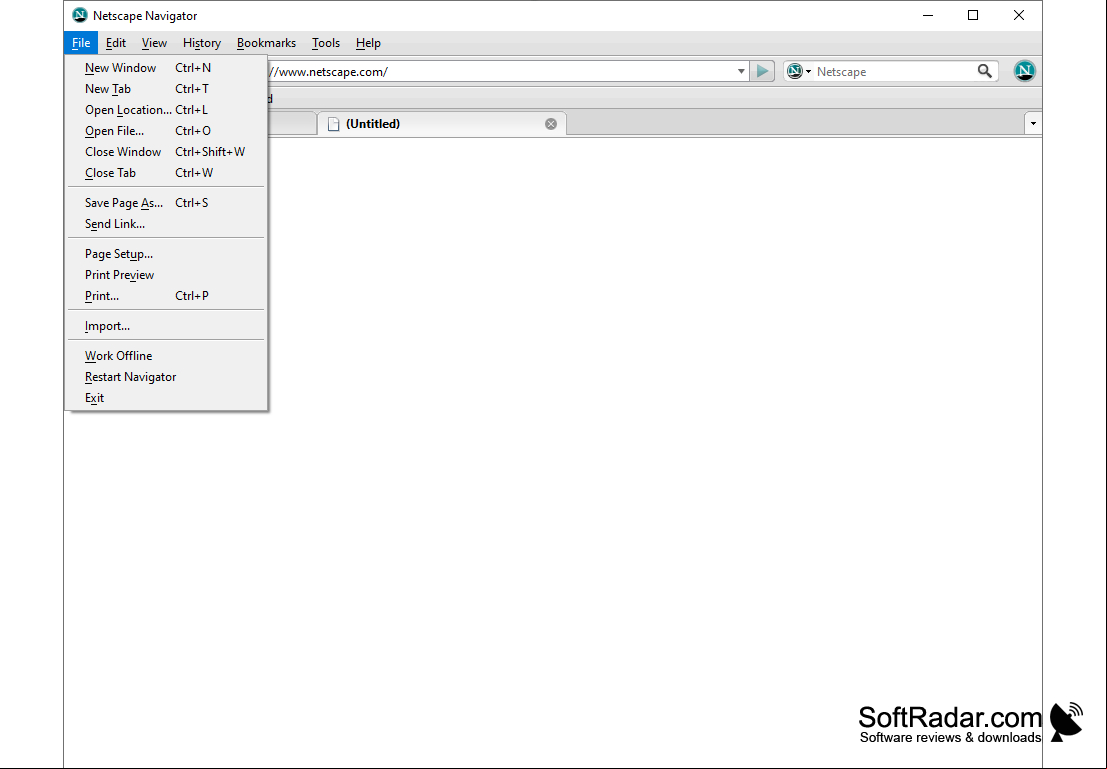Choose New Window from File menu
The image size is (1107, 769).
[x=166, y=68]
